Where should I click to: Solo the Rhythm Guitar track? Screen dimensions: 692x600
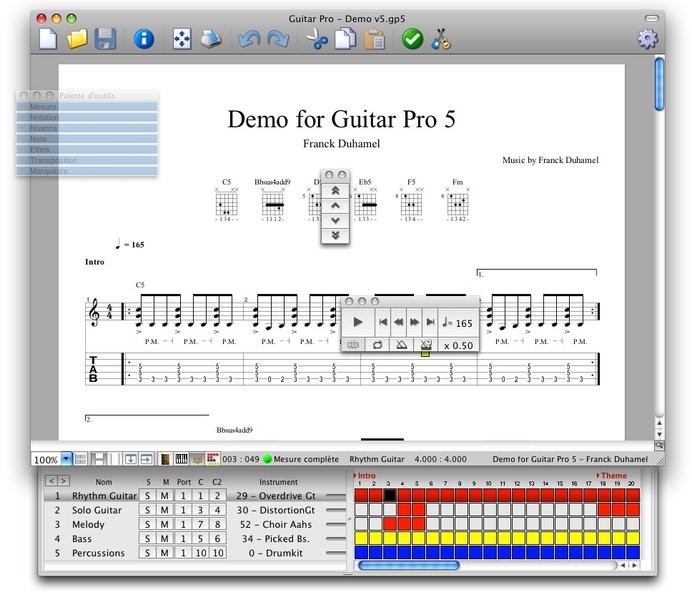pyautogui.click(x=147, y=496)
